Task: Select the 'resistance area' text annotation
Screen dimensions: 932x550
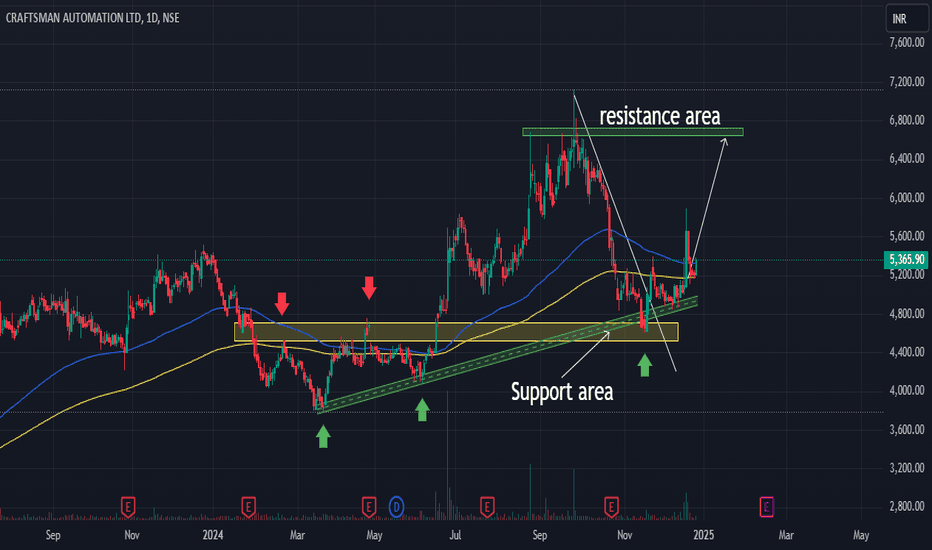Action: tap(660, 116)
